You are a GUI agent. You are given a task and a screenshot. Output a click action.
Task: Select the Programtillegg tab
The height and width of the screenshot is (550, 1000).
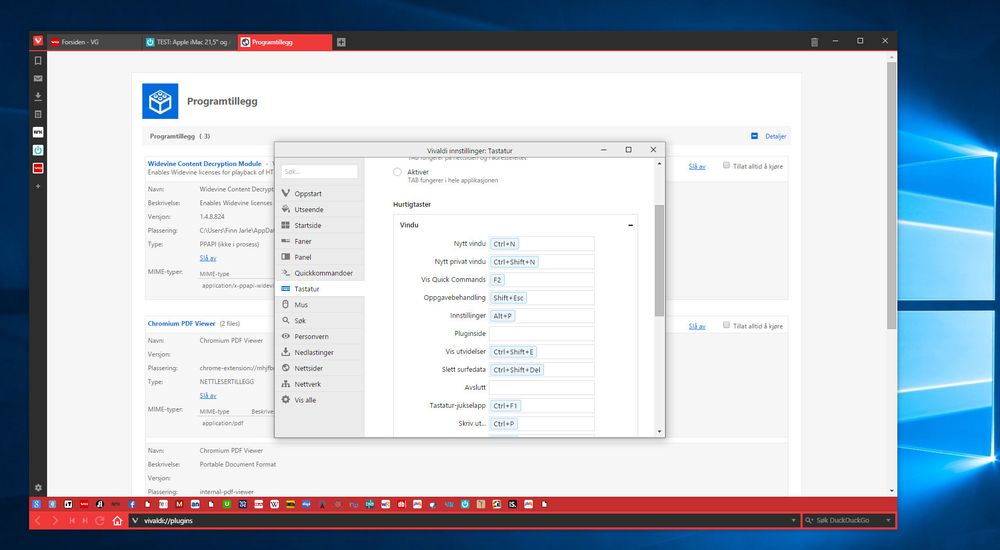[284, 42]
